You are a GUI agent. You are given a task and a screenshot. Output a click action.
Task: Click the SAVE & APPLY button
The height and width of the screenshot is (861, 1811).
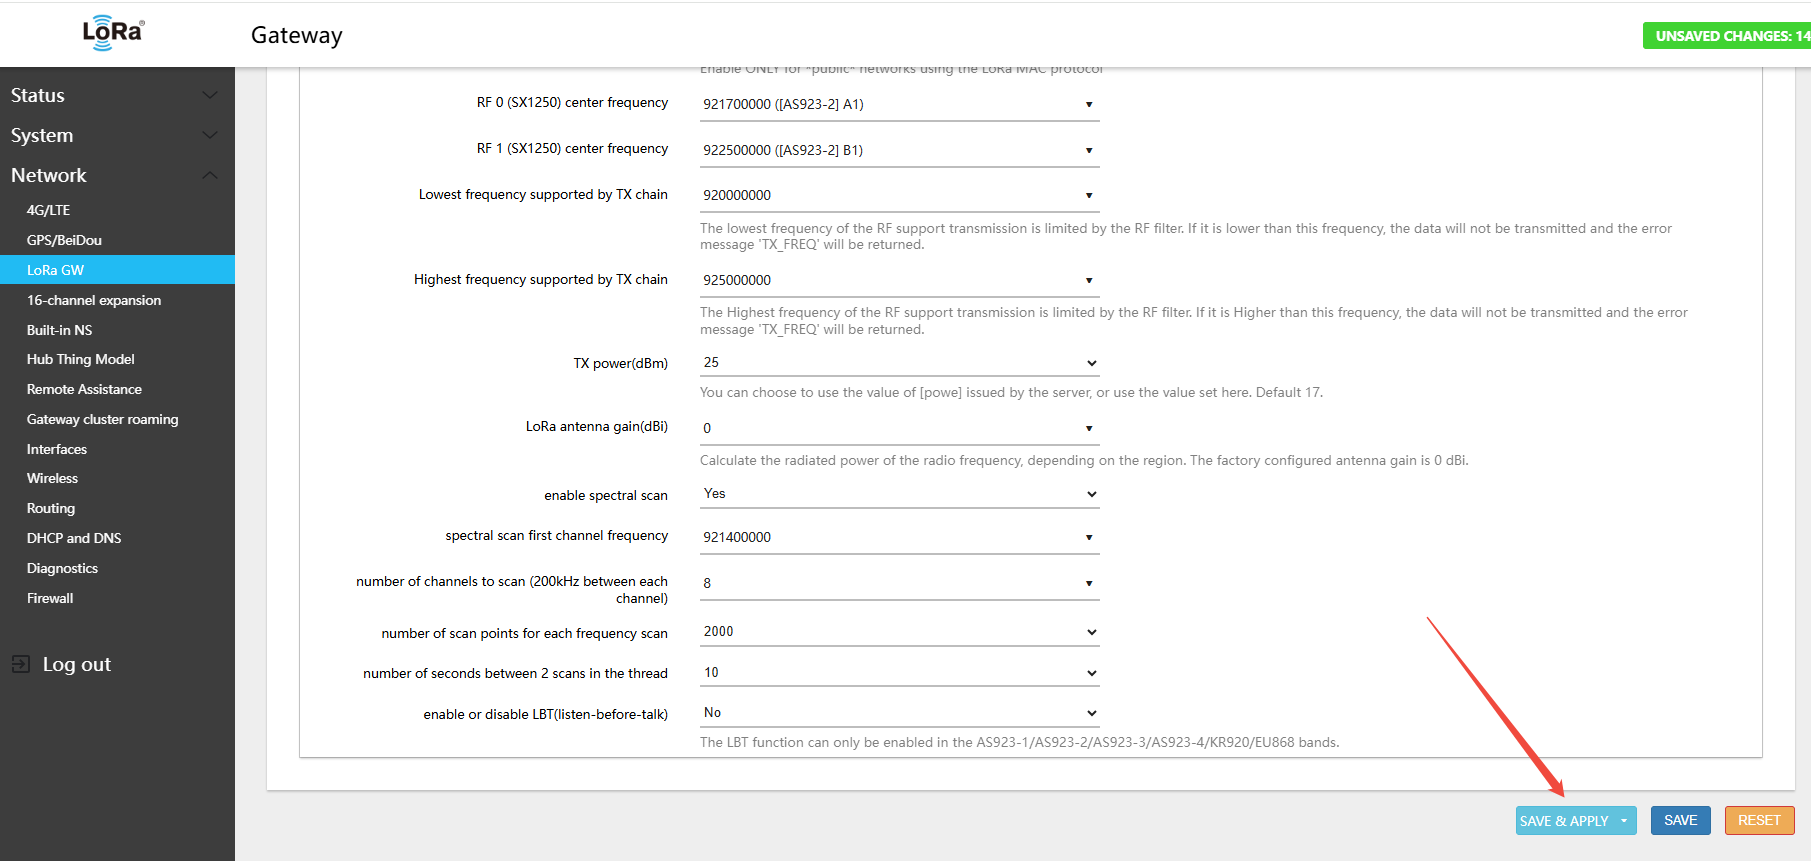coord(1564,821)
